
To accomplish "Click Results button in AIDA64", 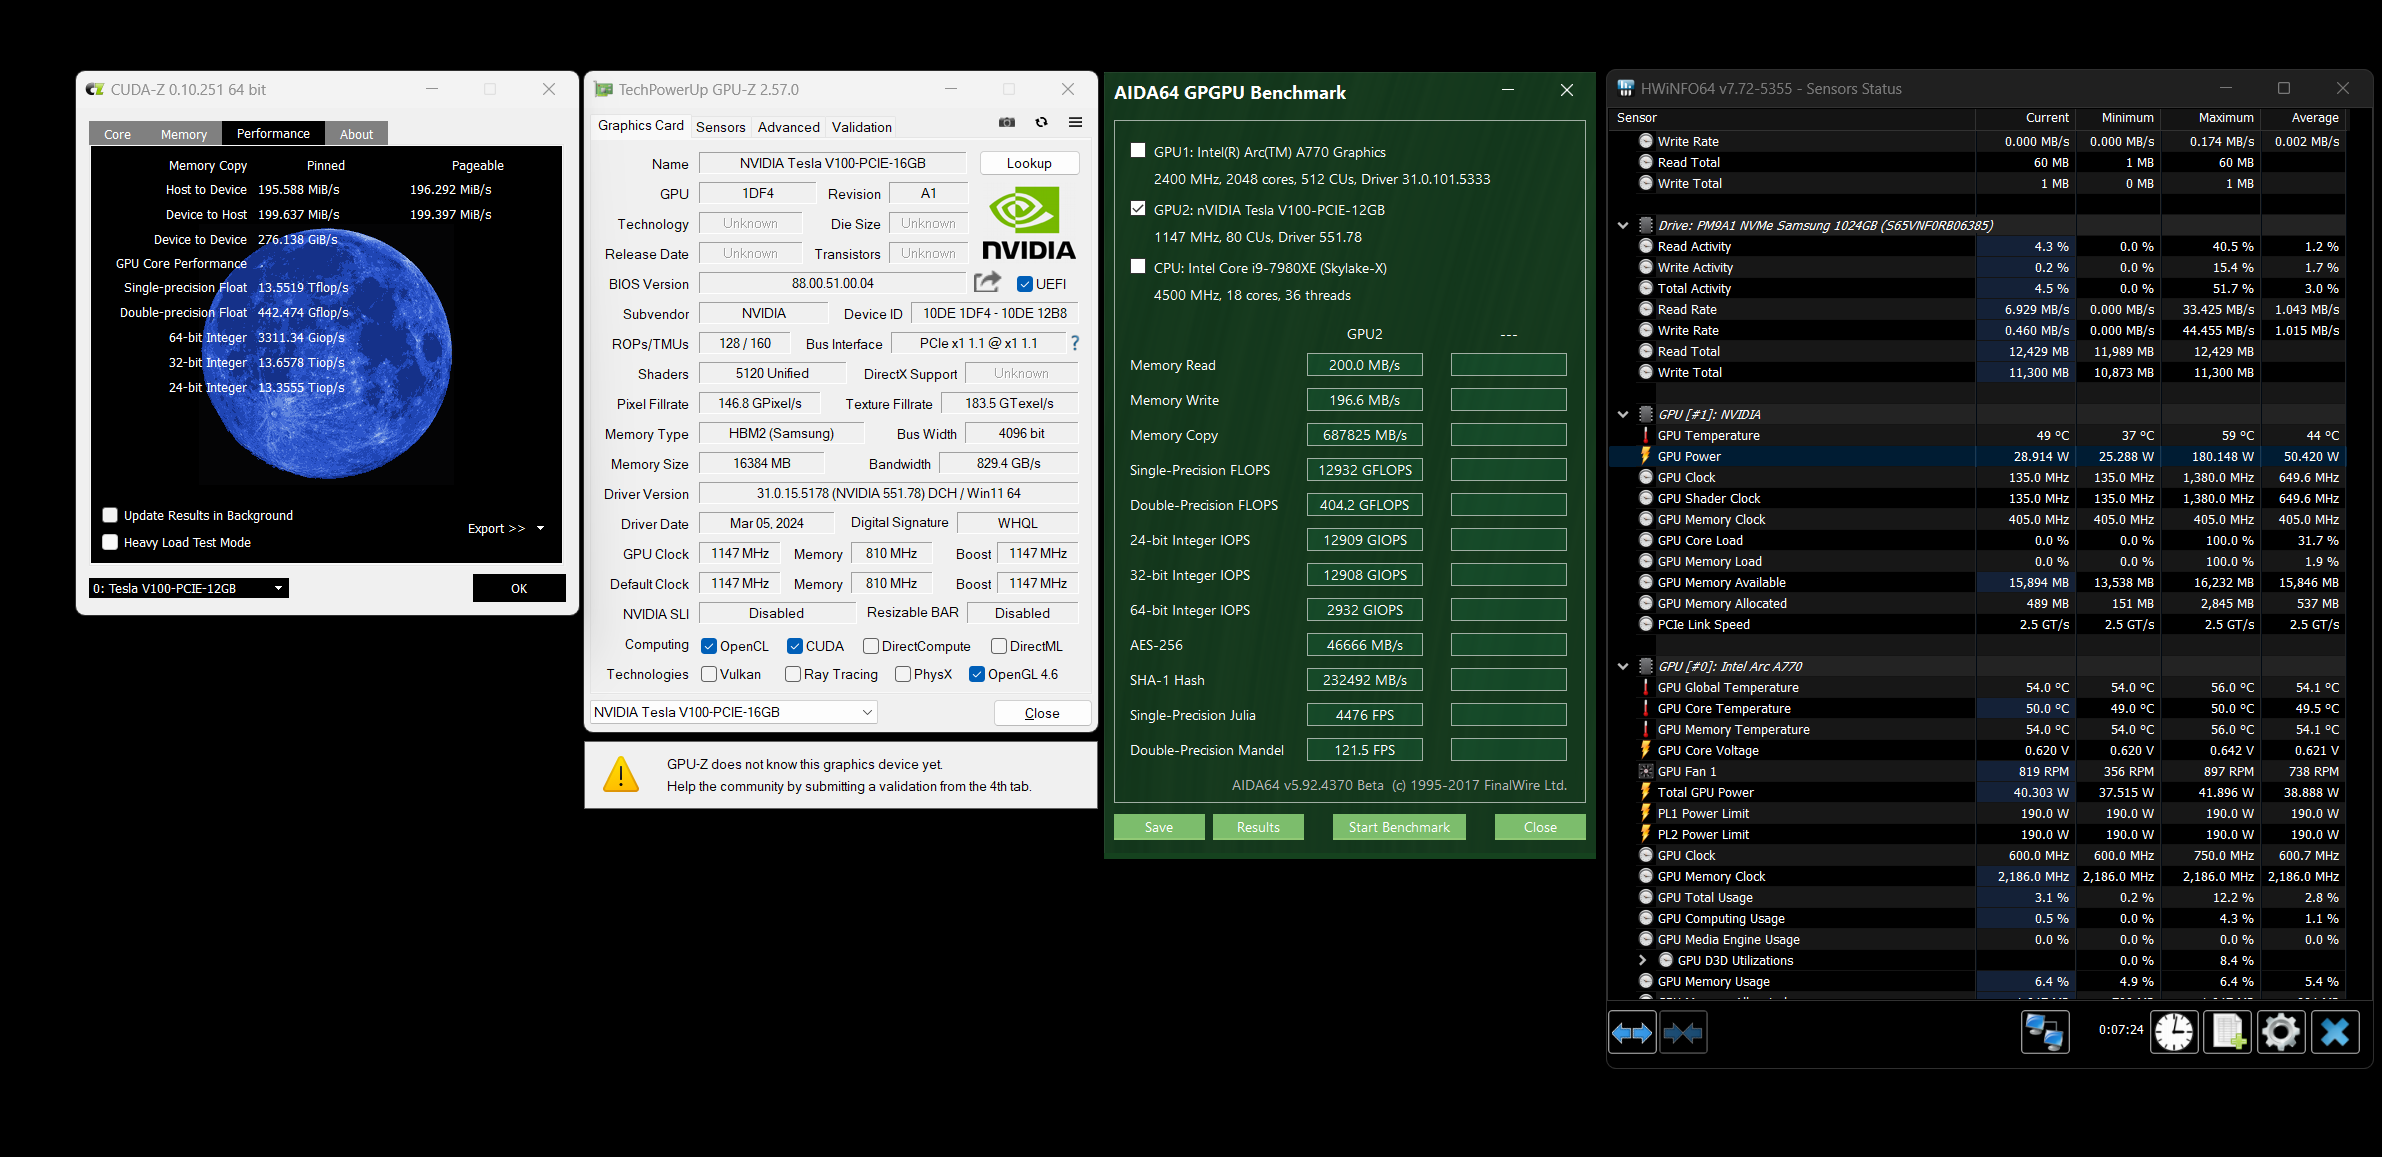I will 1258,827.
